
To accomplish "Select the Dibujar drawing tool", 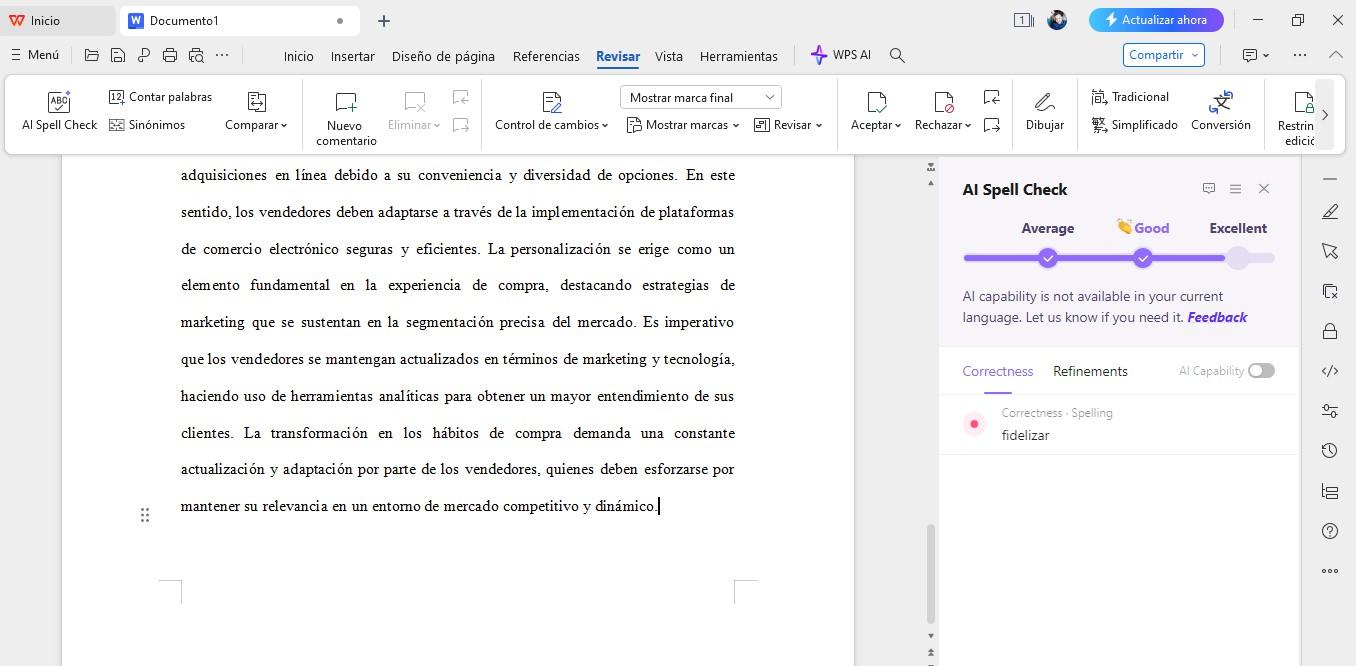I will [x=1044, y=110].
